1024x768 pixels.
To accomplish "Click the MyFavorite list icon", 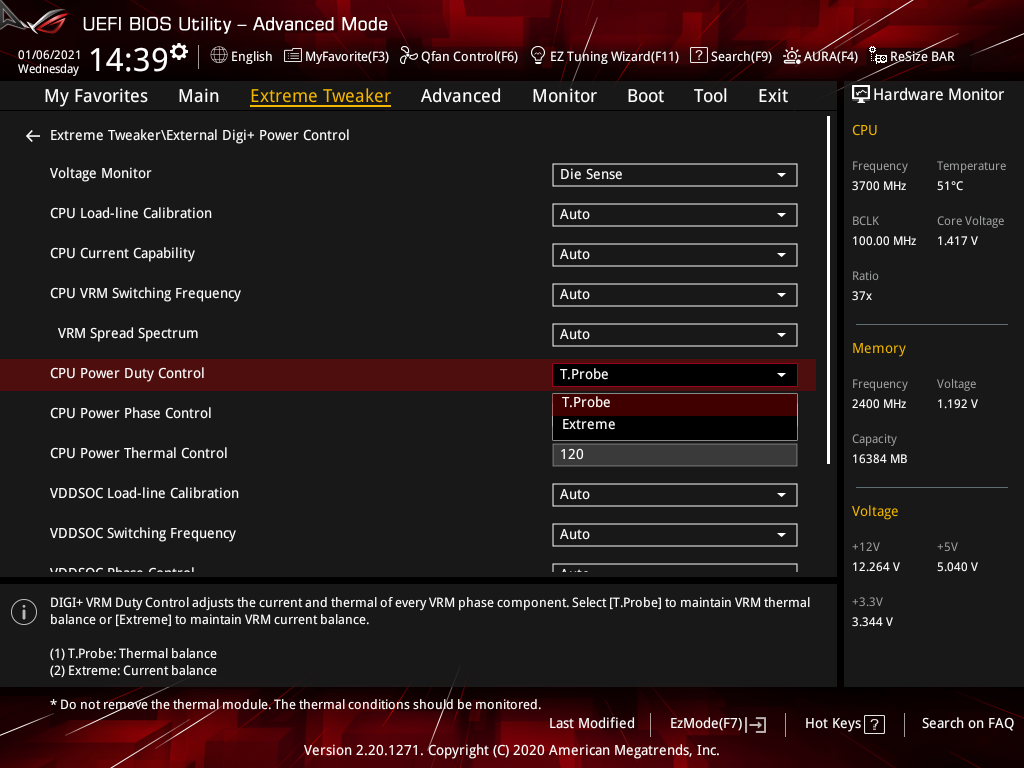I will [293, 56].
